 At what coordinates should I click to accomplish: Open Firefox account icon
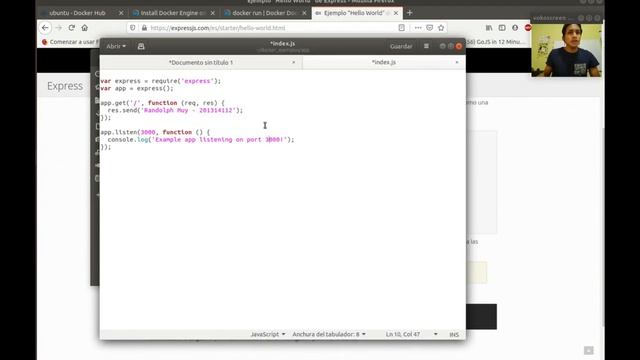click(x=515, y=28)
